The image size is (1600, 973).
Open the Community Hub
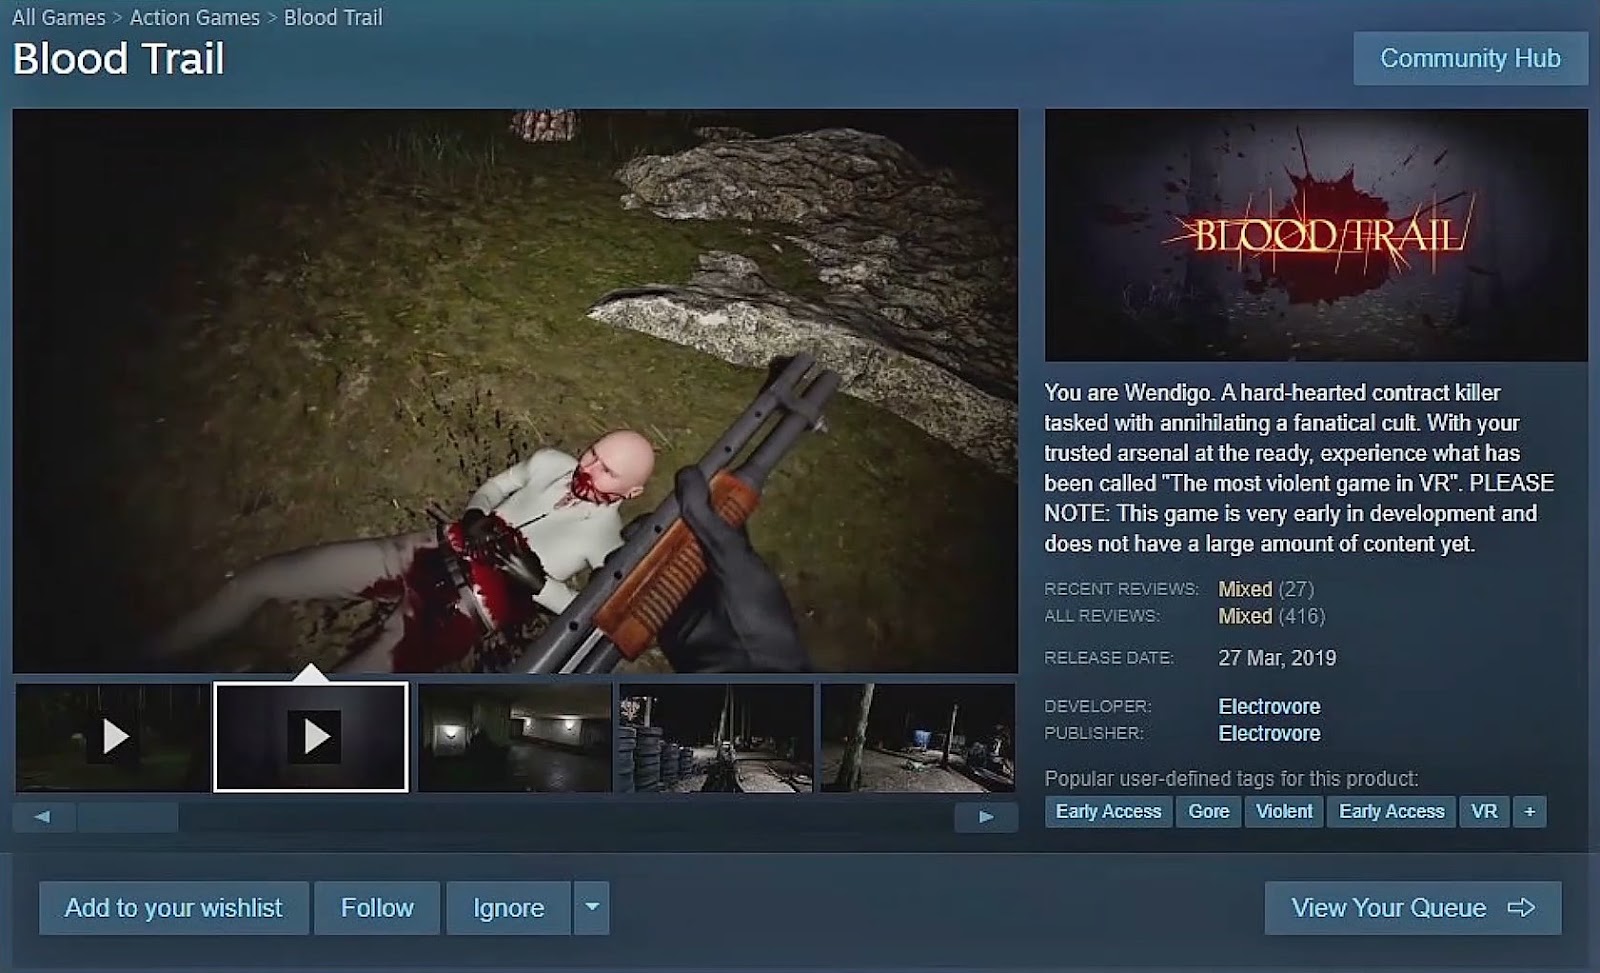click(x=1470, y=58)
